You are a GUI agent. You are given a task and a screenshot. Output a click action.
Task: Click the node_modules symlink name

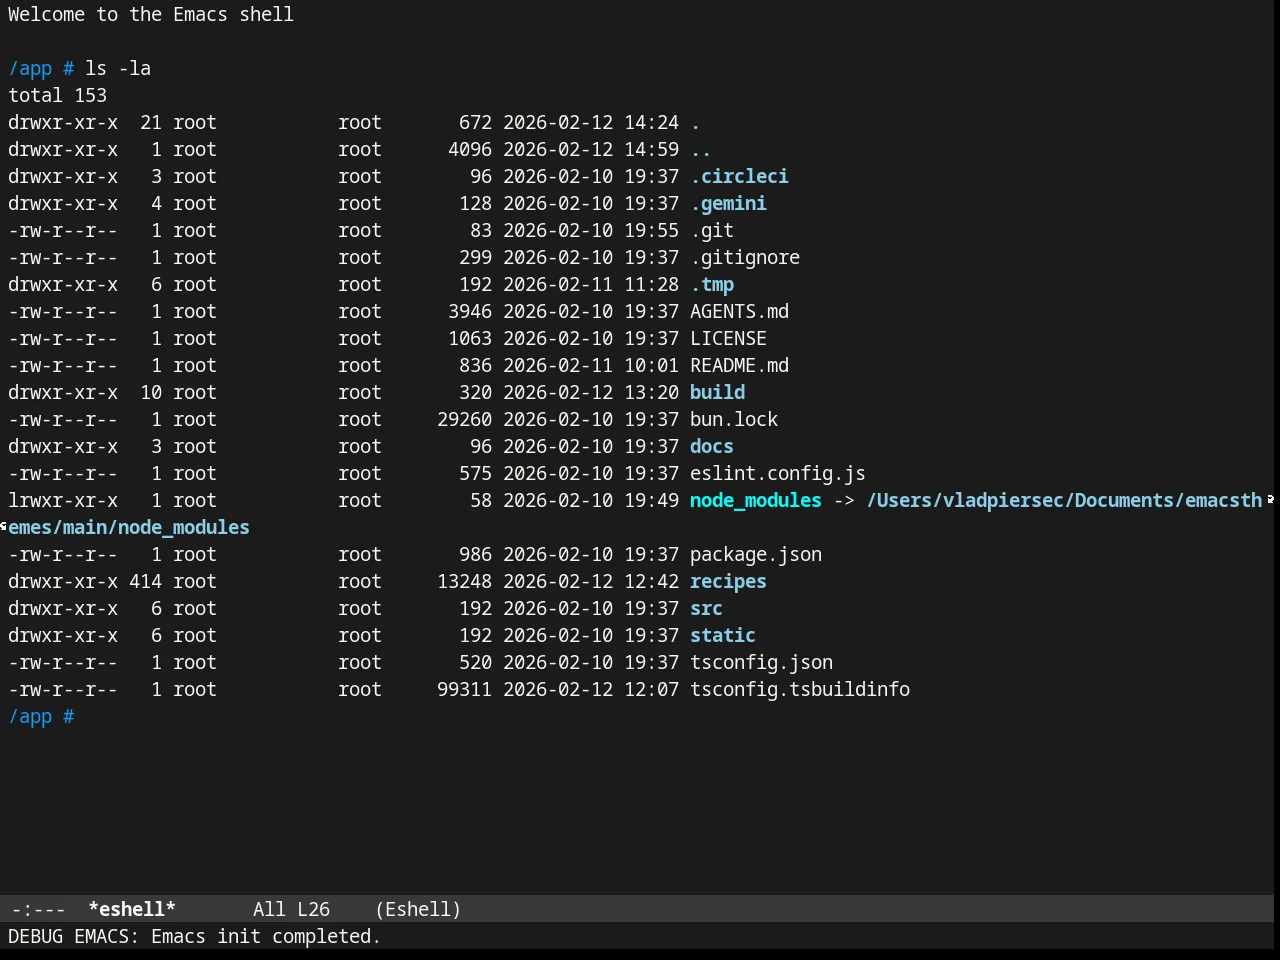pos(756,500)
